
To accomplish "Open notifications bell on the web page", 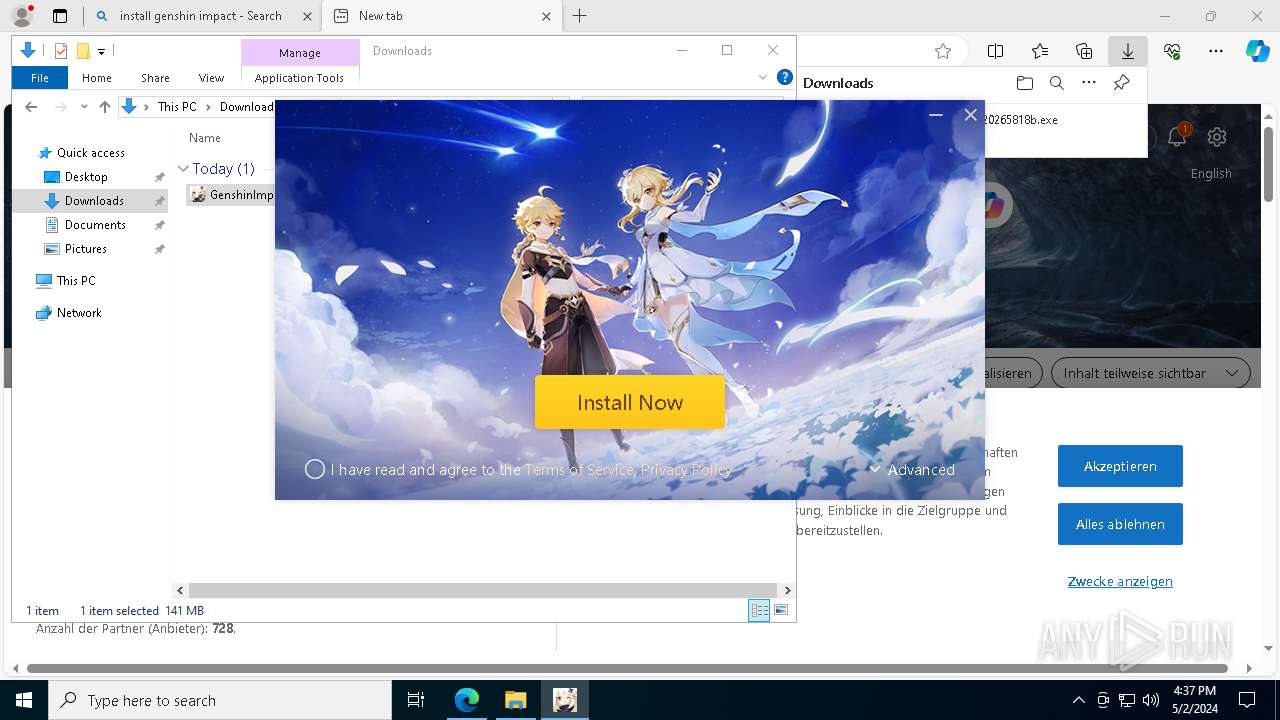I will point(1177,137).
